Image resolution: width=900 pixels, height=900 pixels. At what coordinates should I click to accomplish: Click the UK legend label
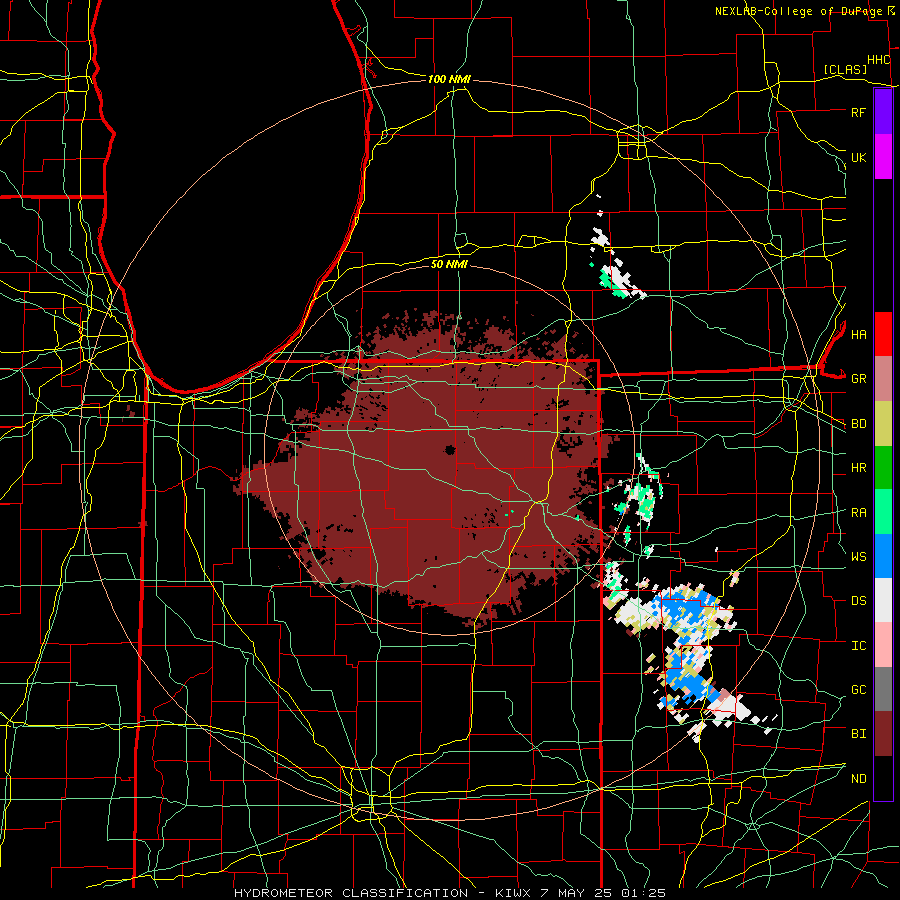point(858,157)
